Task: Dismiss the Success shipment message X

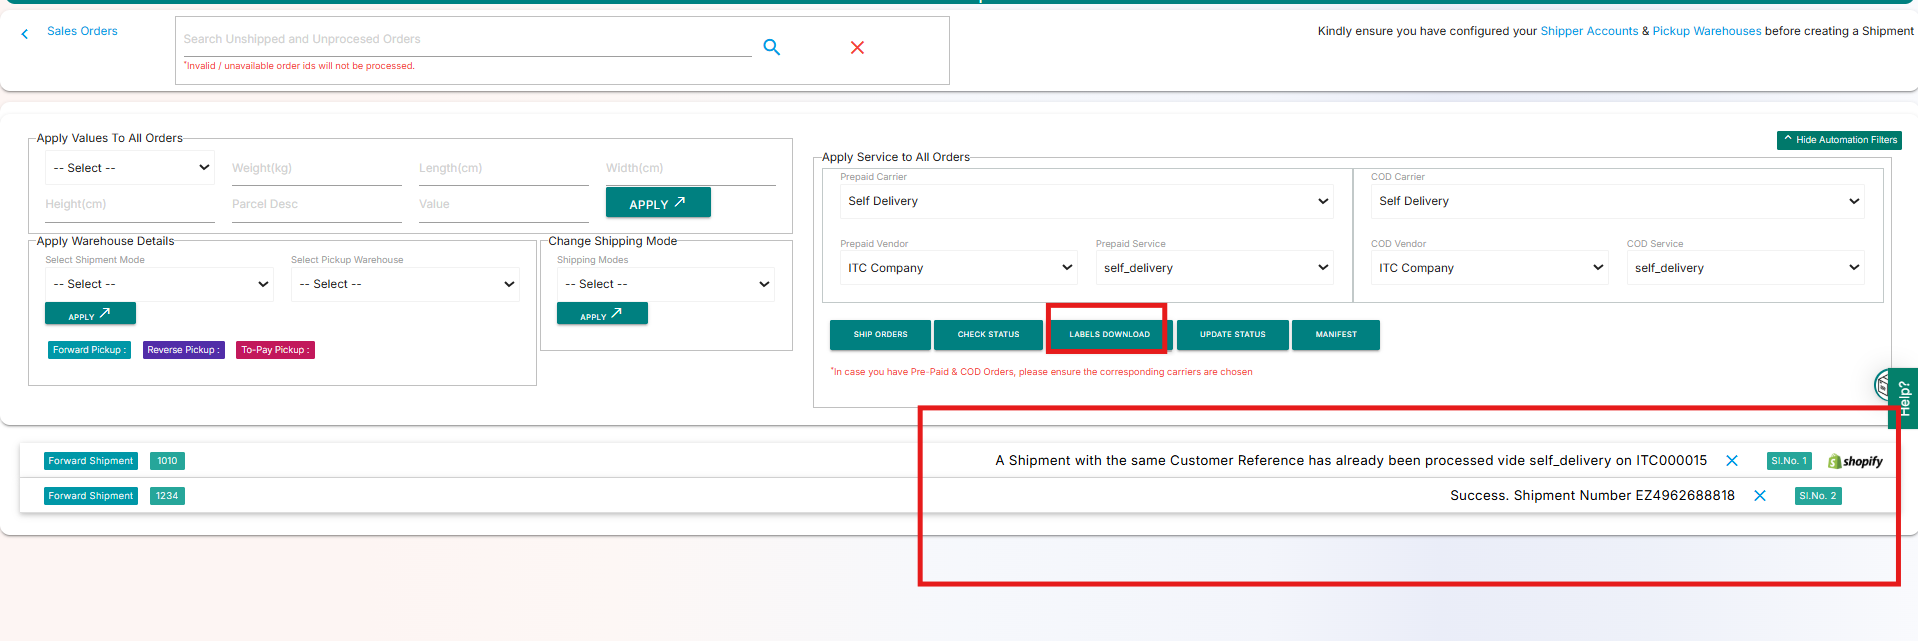Action: (x=1760, y=496)
